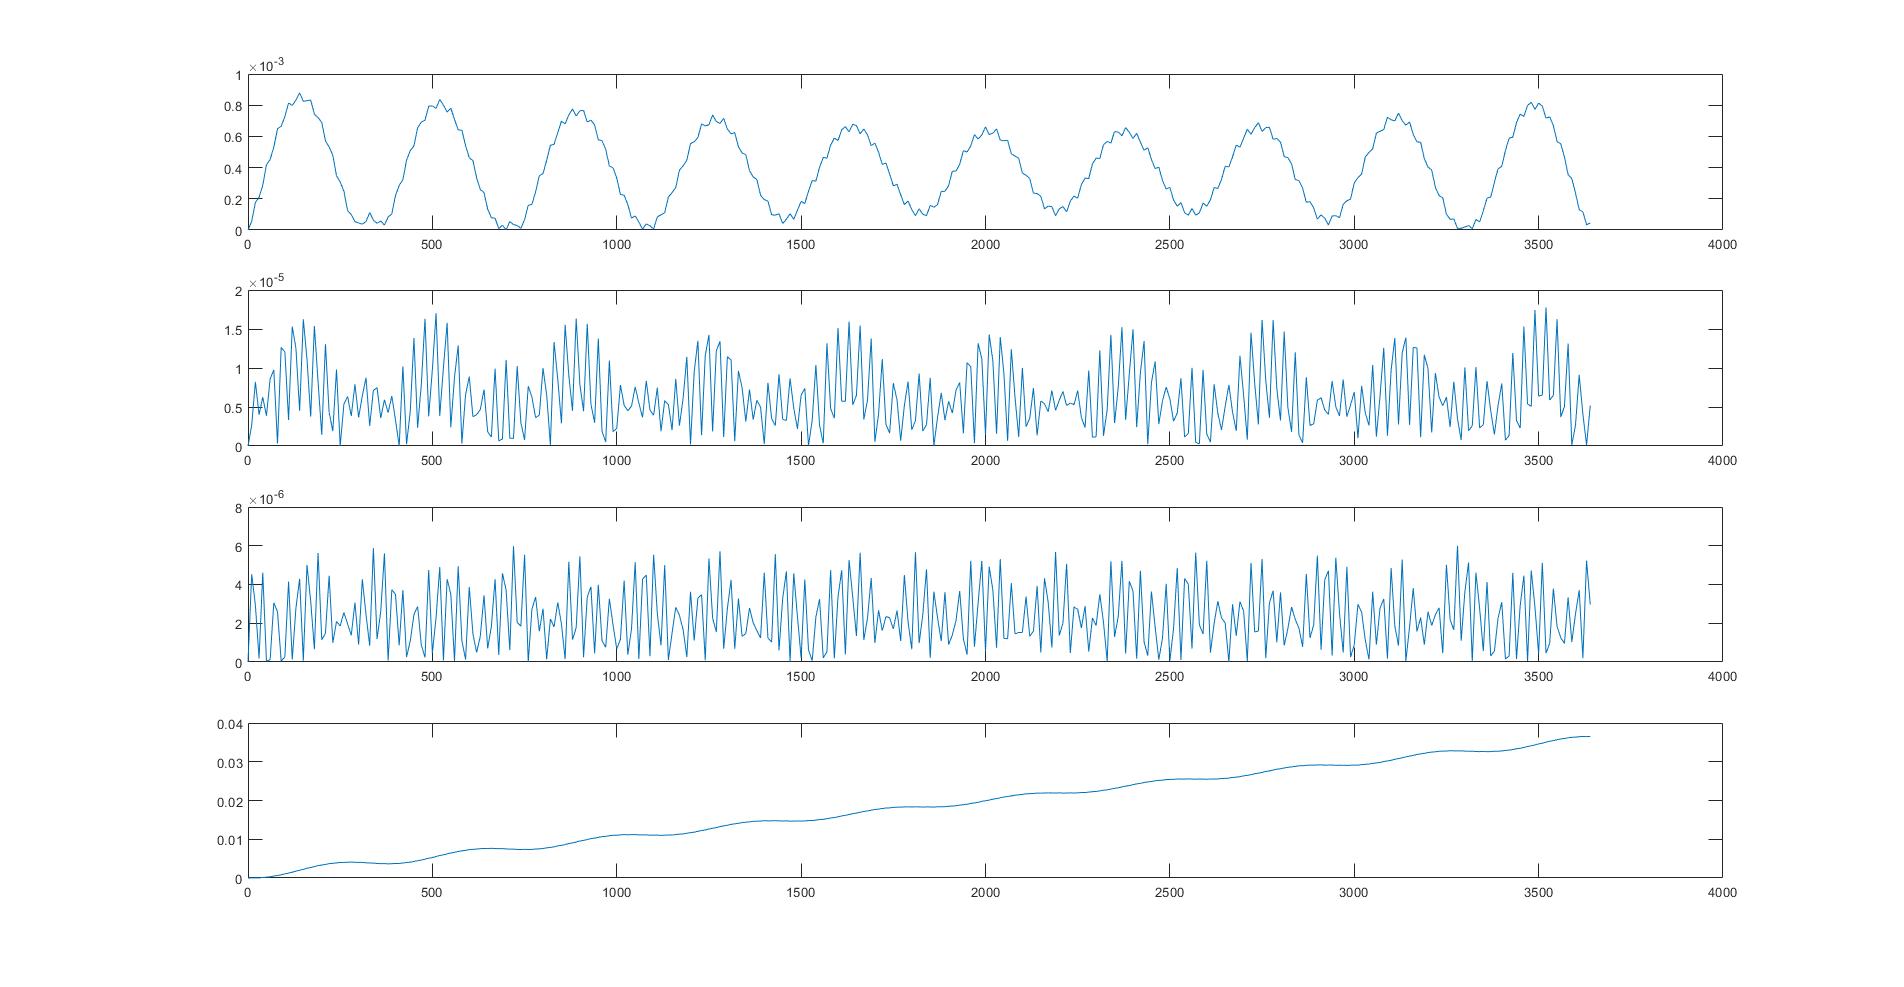Click the 1500 x-axis label under the third plot
Screen dimensions: 1904x987
pyautogui.click(x=801, y=676)
